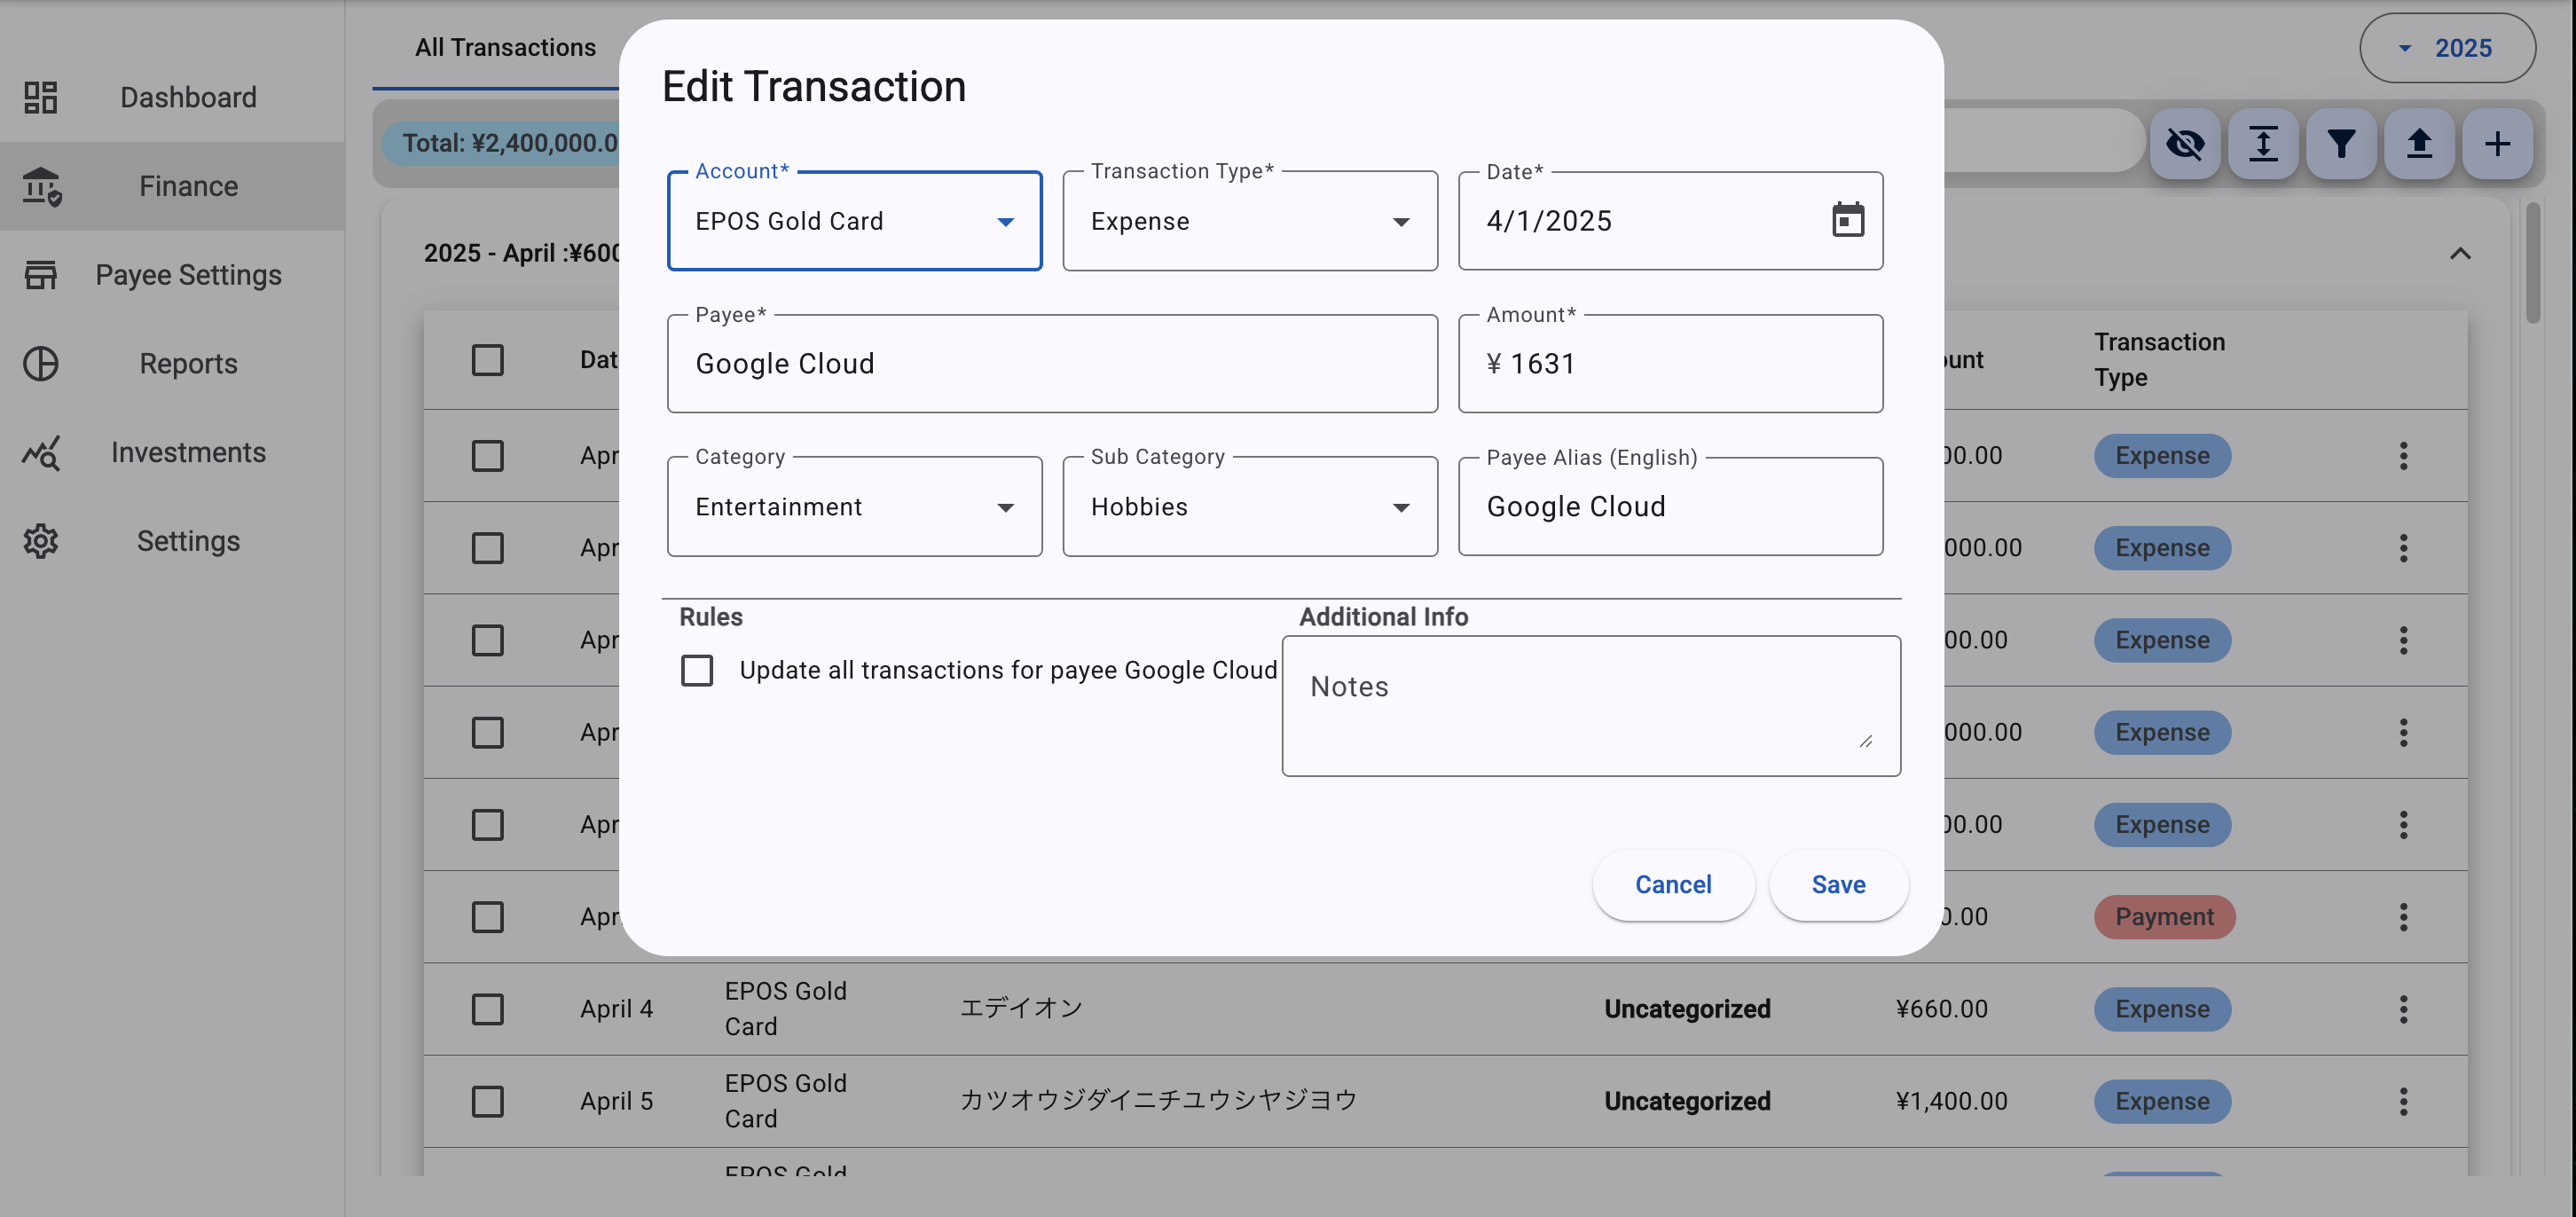Open the three-dot menu on second Expense row

point(2403,548)
